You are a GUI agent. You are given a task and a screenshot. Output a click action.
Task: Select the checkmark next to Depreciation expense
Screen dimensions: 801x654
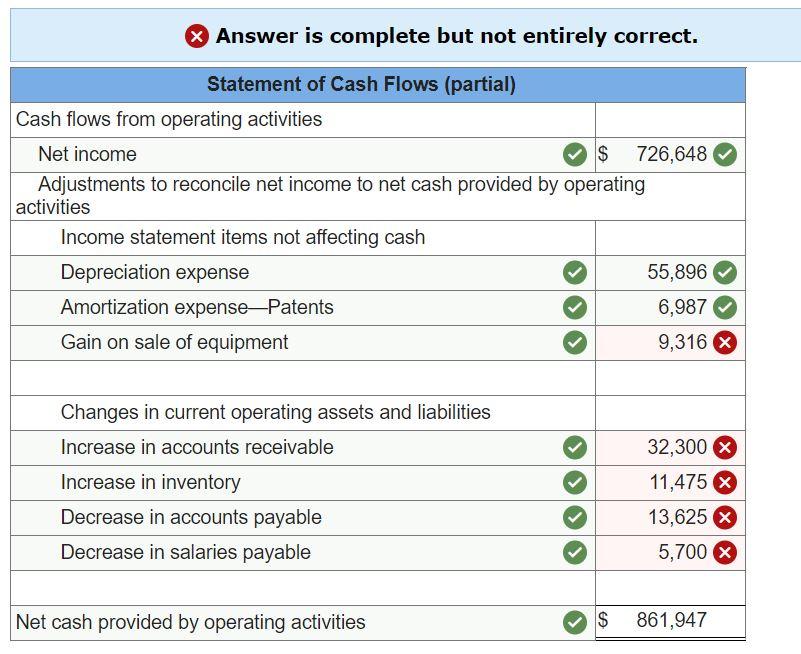[576, 272]
